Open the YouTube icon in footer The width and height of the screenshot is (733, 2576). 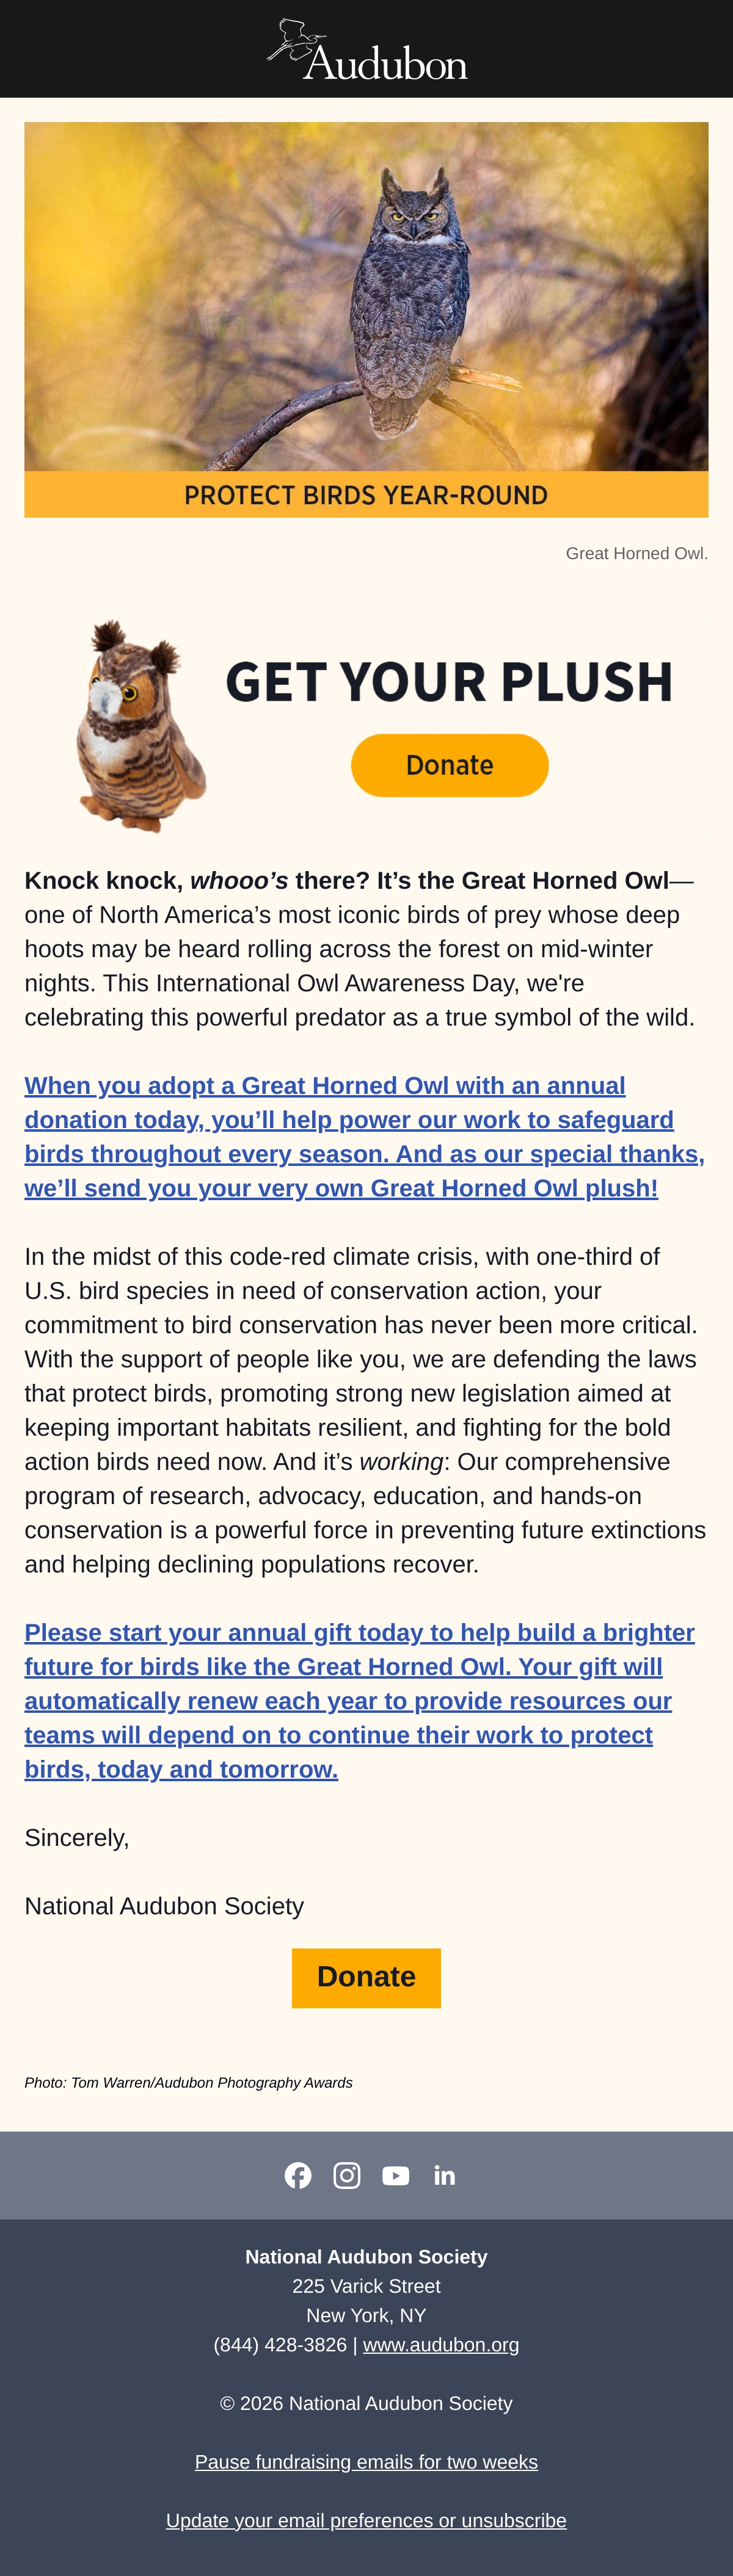click(x=396, y=2175)
